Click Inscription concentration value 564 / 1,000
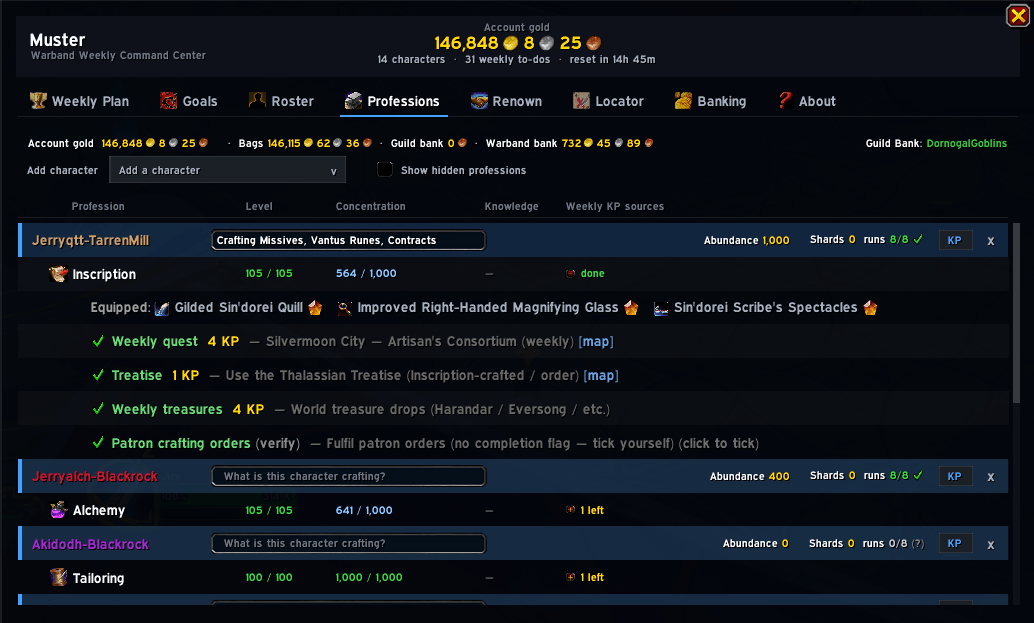 pos(366,273)
